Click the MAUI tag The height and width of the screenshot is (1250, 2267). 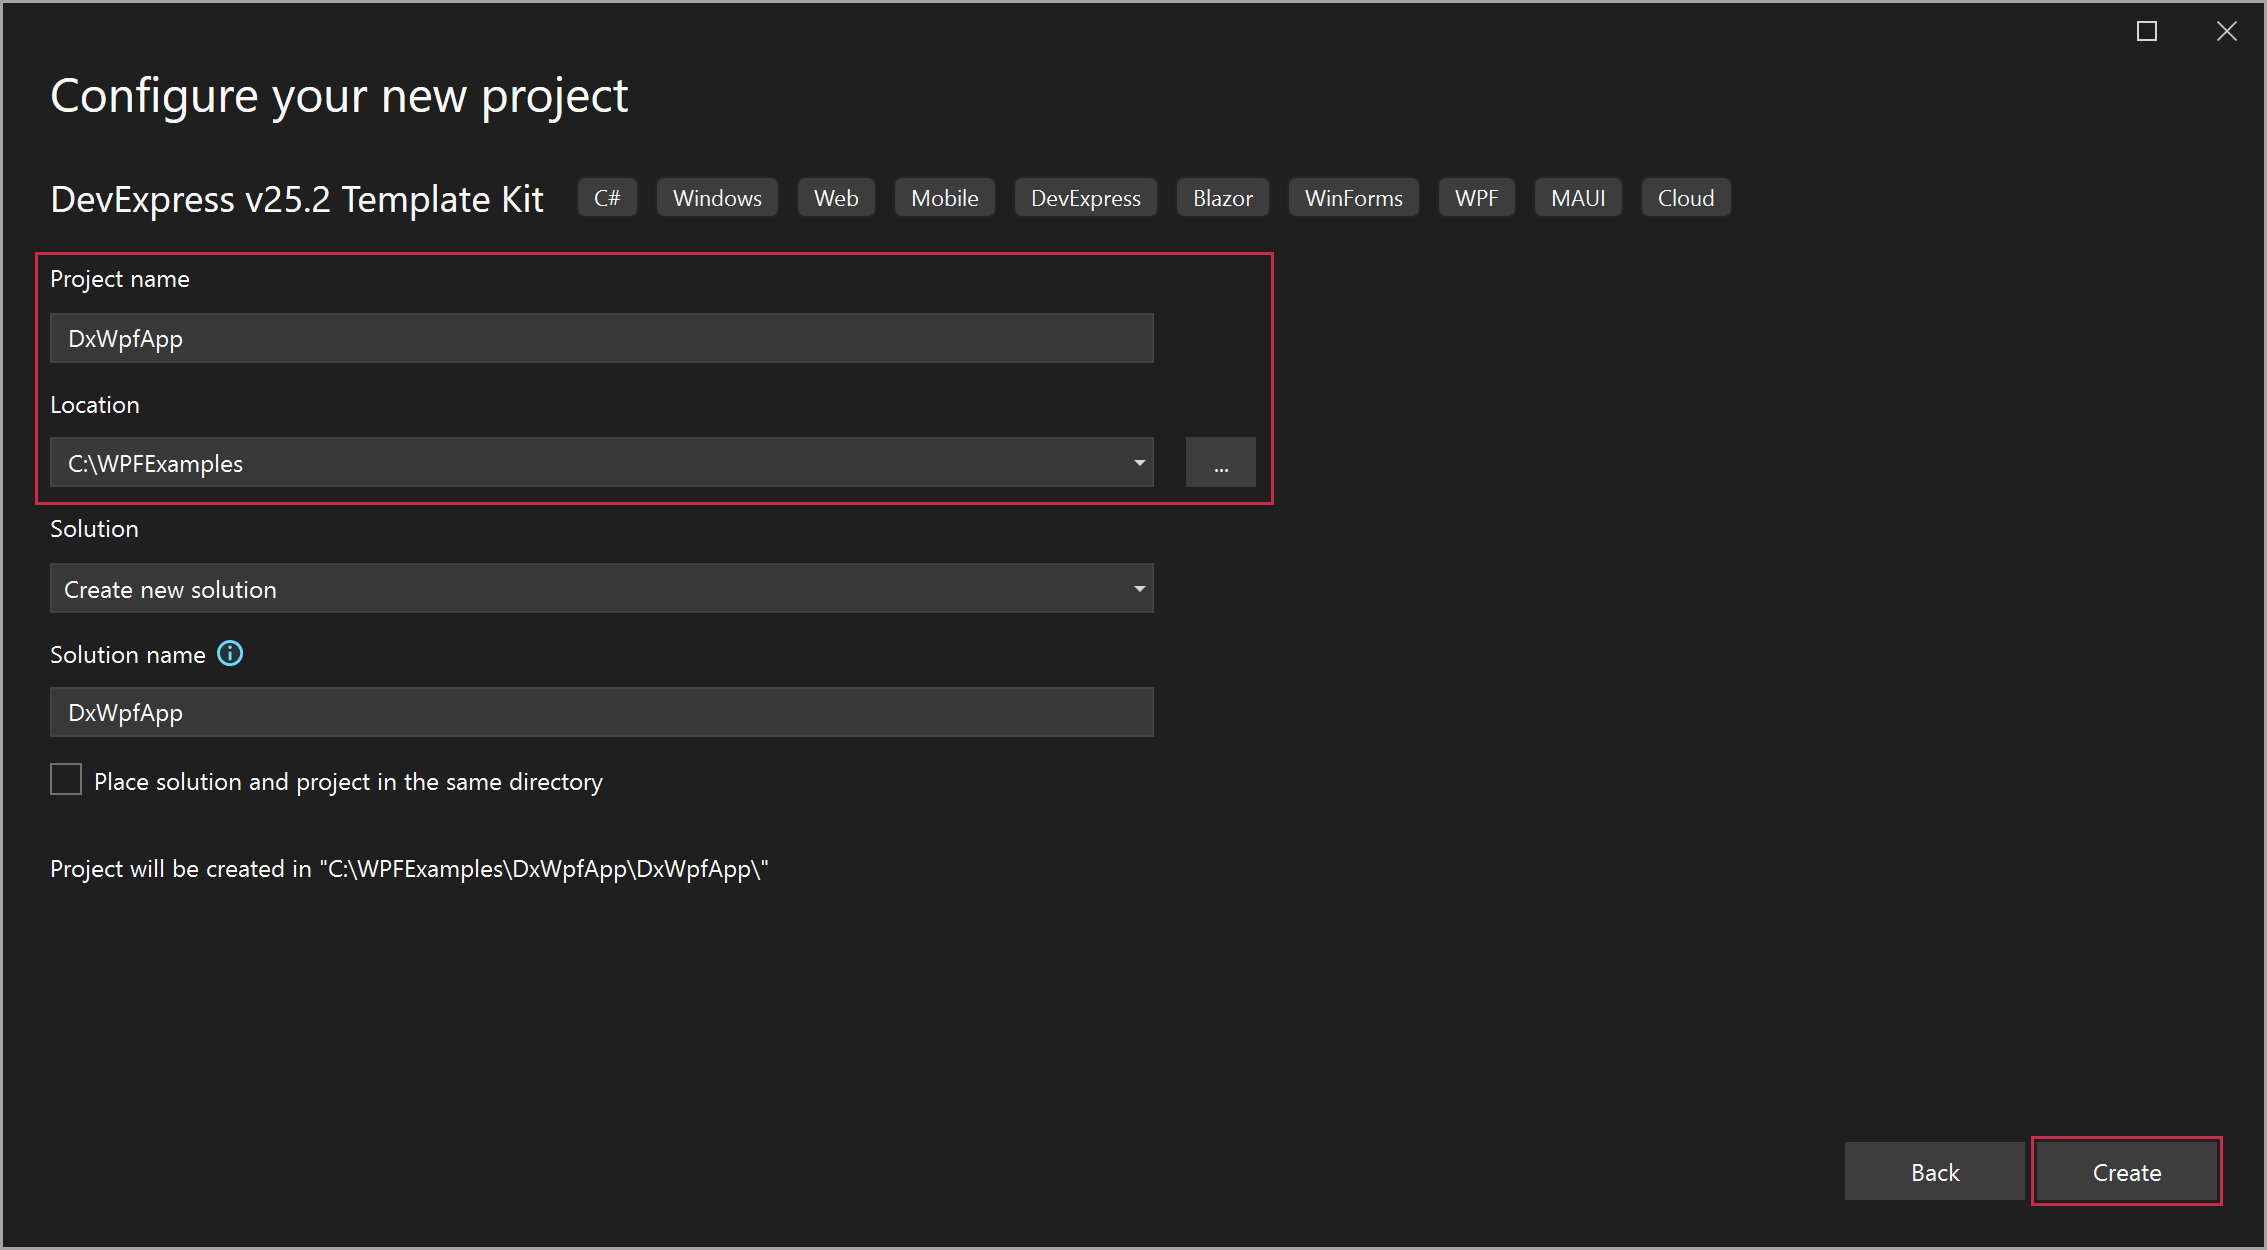pos(1577,197)
